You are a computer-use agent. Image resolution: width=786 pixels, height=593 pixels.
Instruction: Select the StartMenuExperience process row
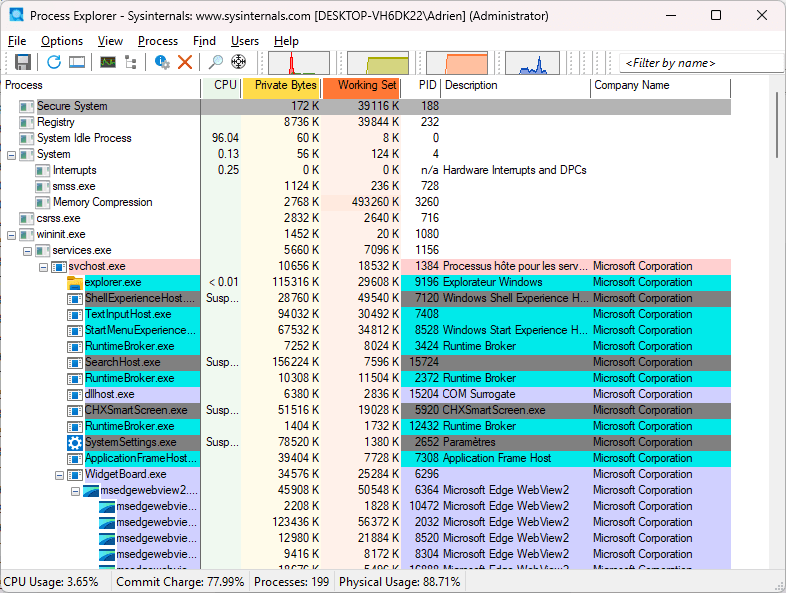click(x=365, y=330)
